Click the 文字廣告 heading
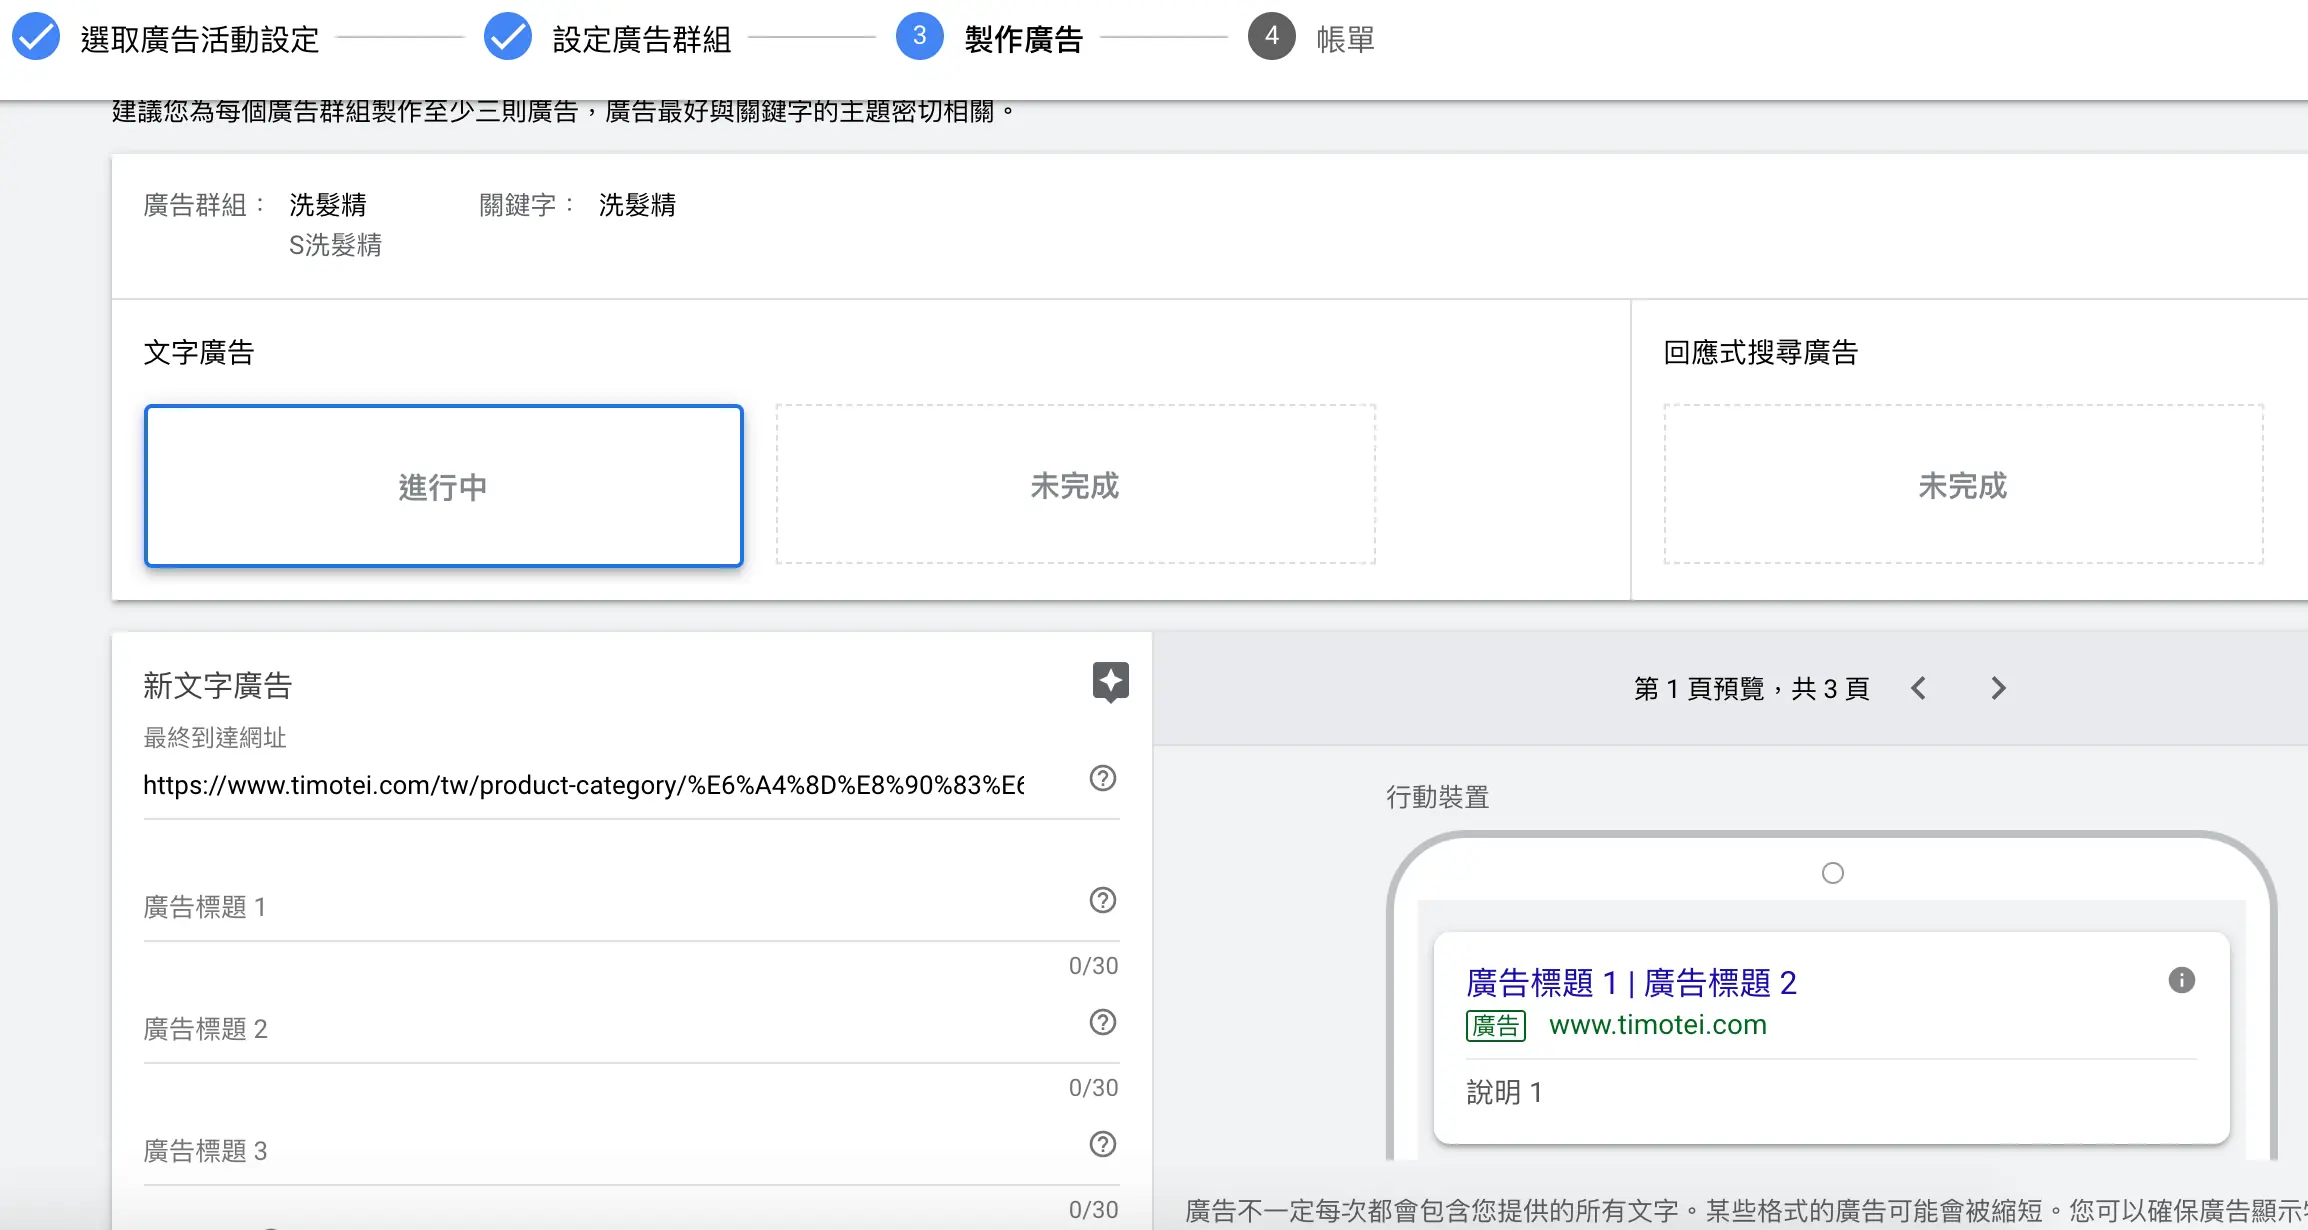The width and height of the screenshot is (2308, 1230). 199,352
